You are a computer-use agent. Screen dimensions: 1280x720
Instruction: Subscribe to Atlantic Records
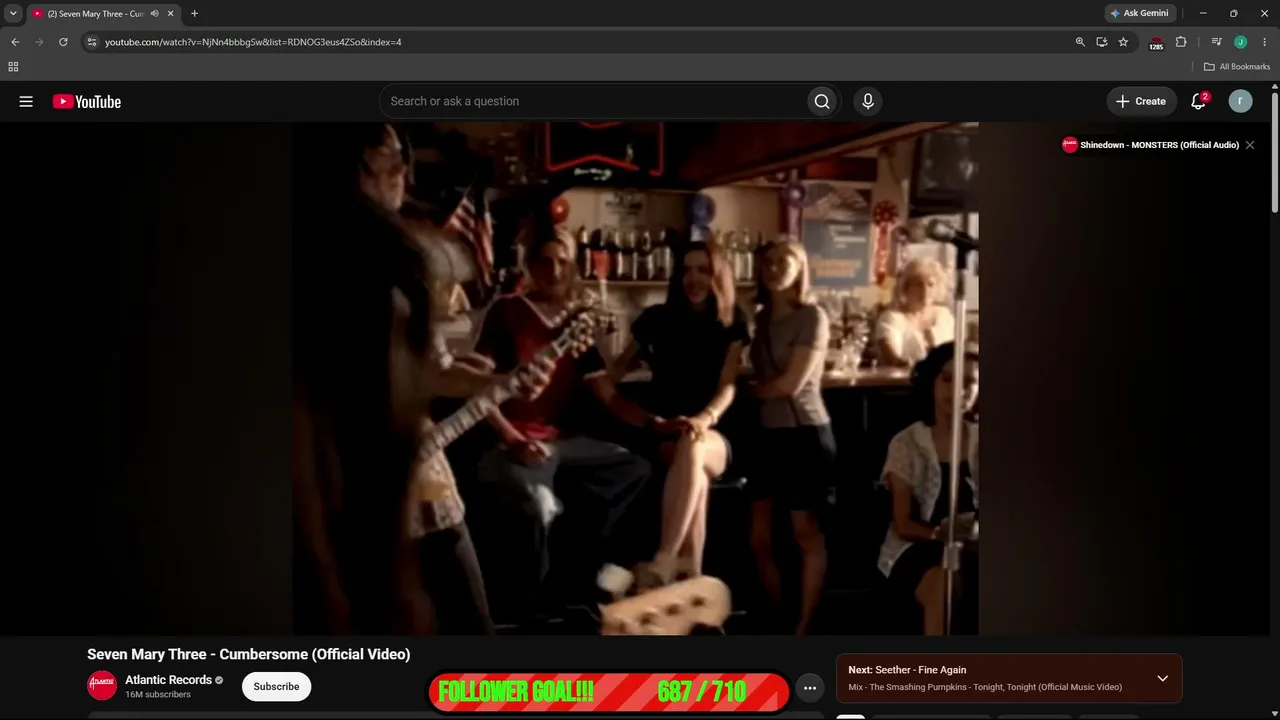tap(276, 687)
